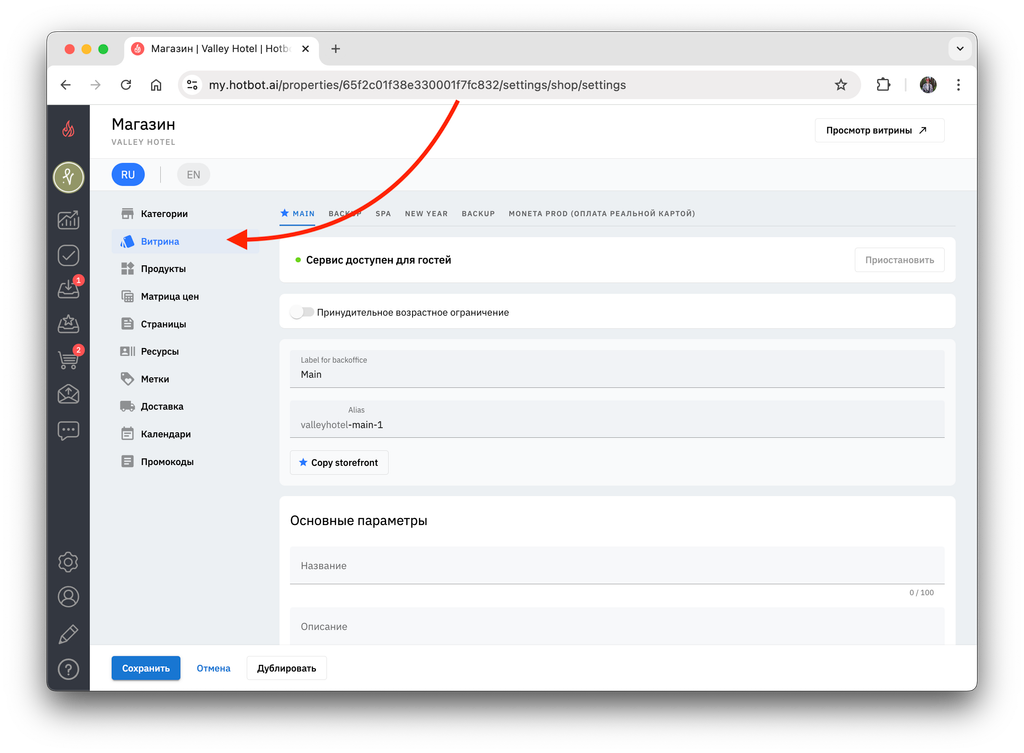Image resolution: width=1024 pixels, height=753 pixels.
Task: Open Ресурсы in the shop menu
Action: coord(185,351)
